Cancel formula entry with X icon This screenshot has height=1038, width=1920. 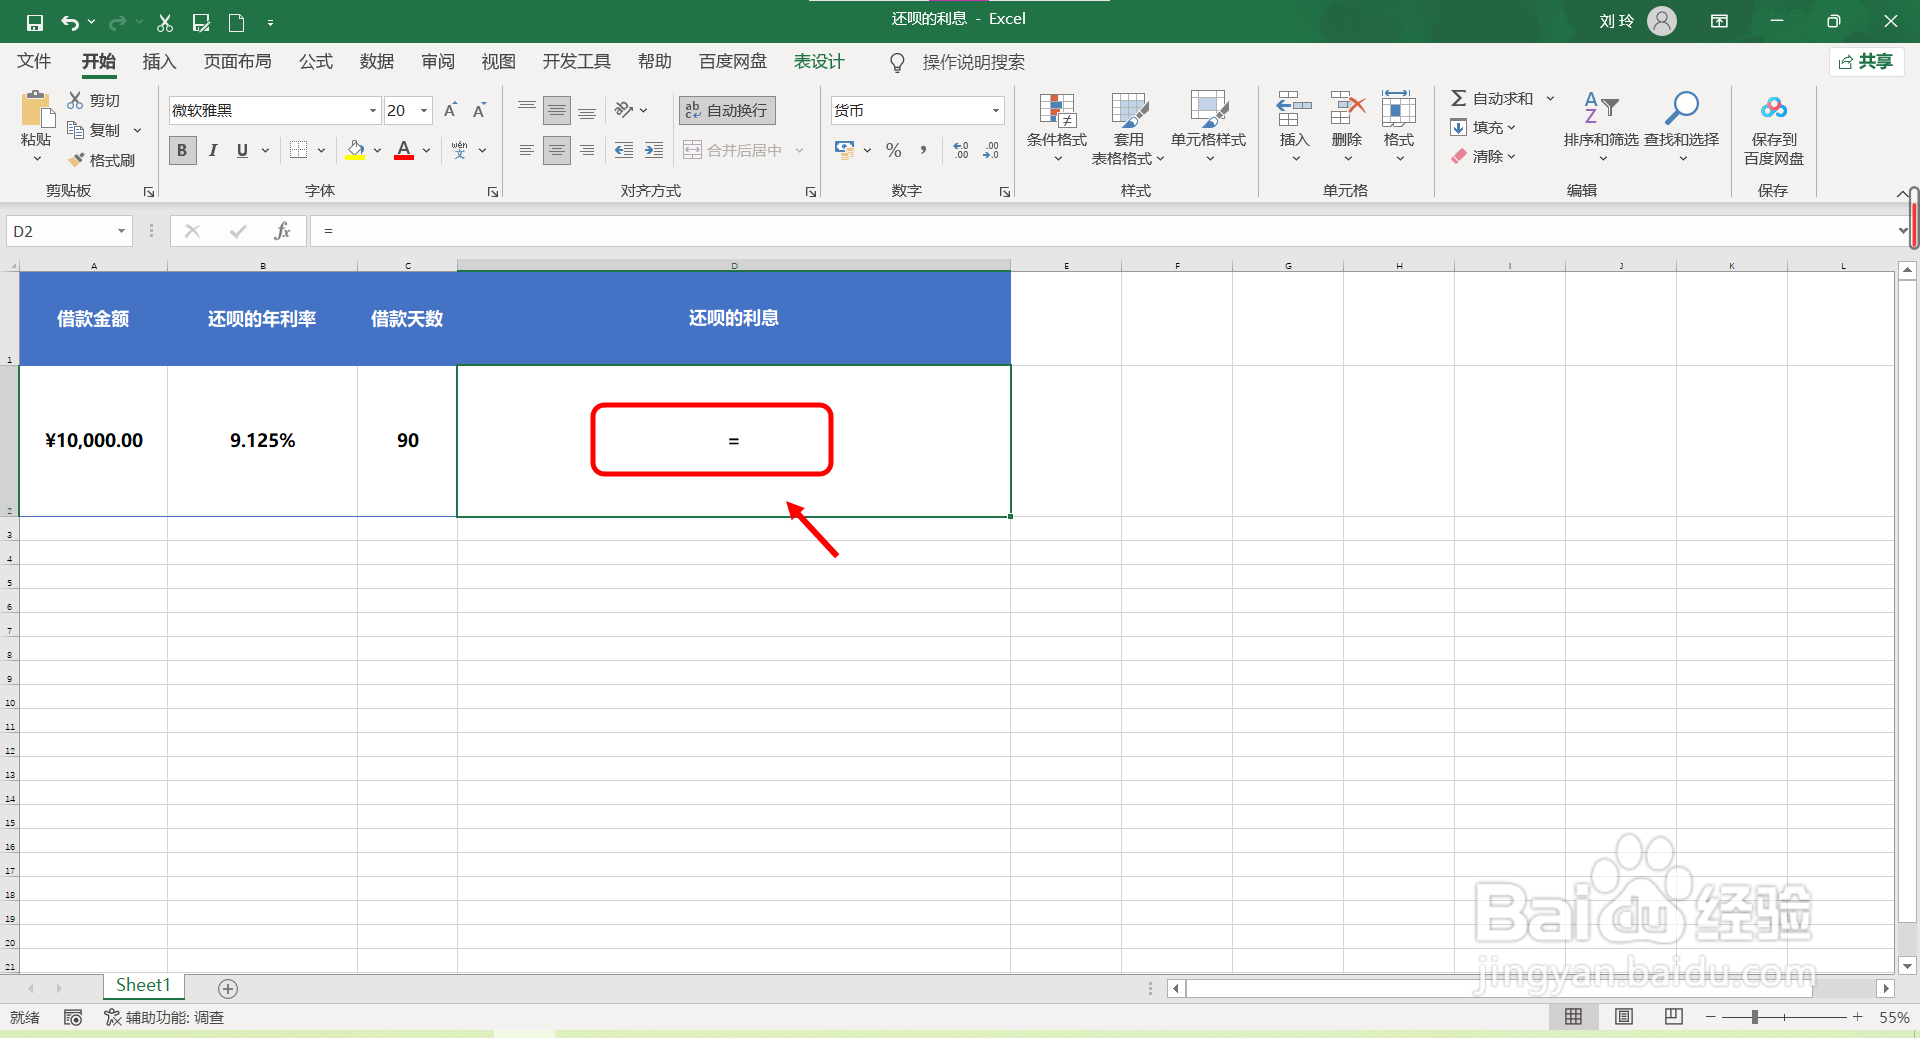click(x=193, y=231)
